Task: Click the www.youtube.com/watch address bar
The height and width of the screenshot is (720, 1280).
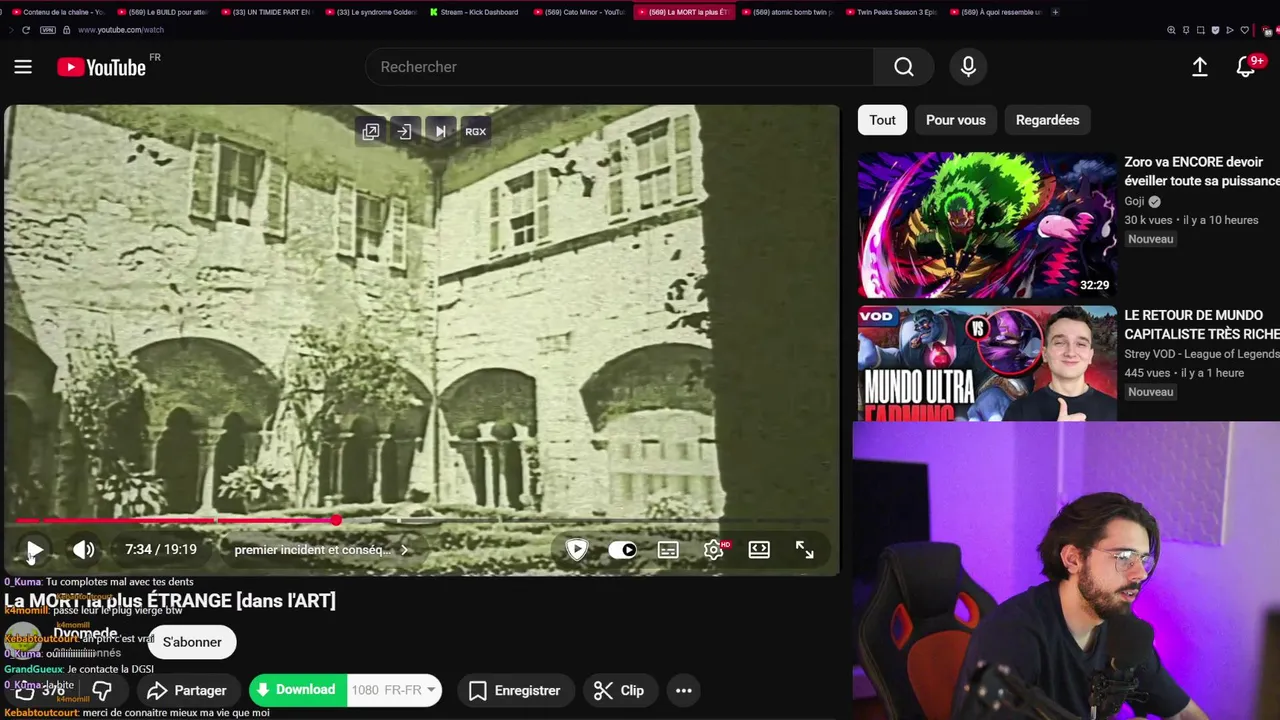Action: click(x=121, y=30)
